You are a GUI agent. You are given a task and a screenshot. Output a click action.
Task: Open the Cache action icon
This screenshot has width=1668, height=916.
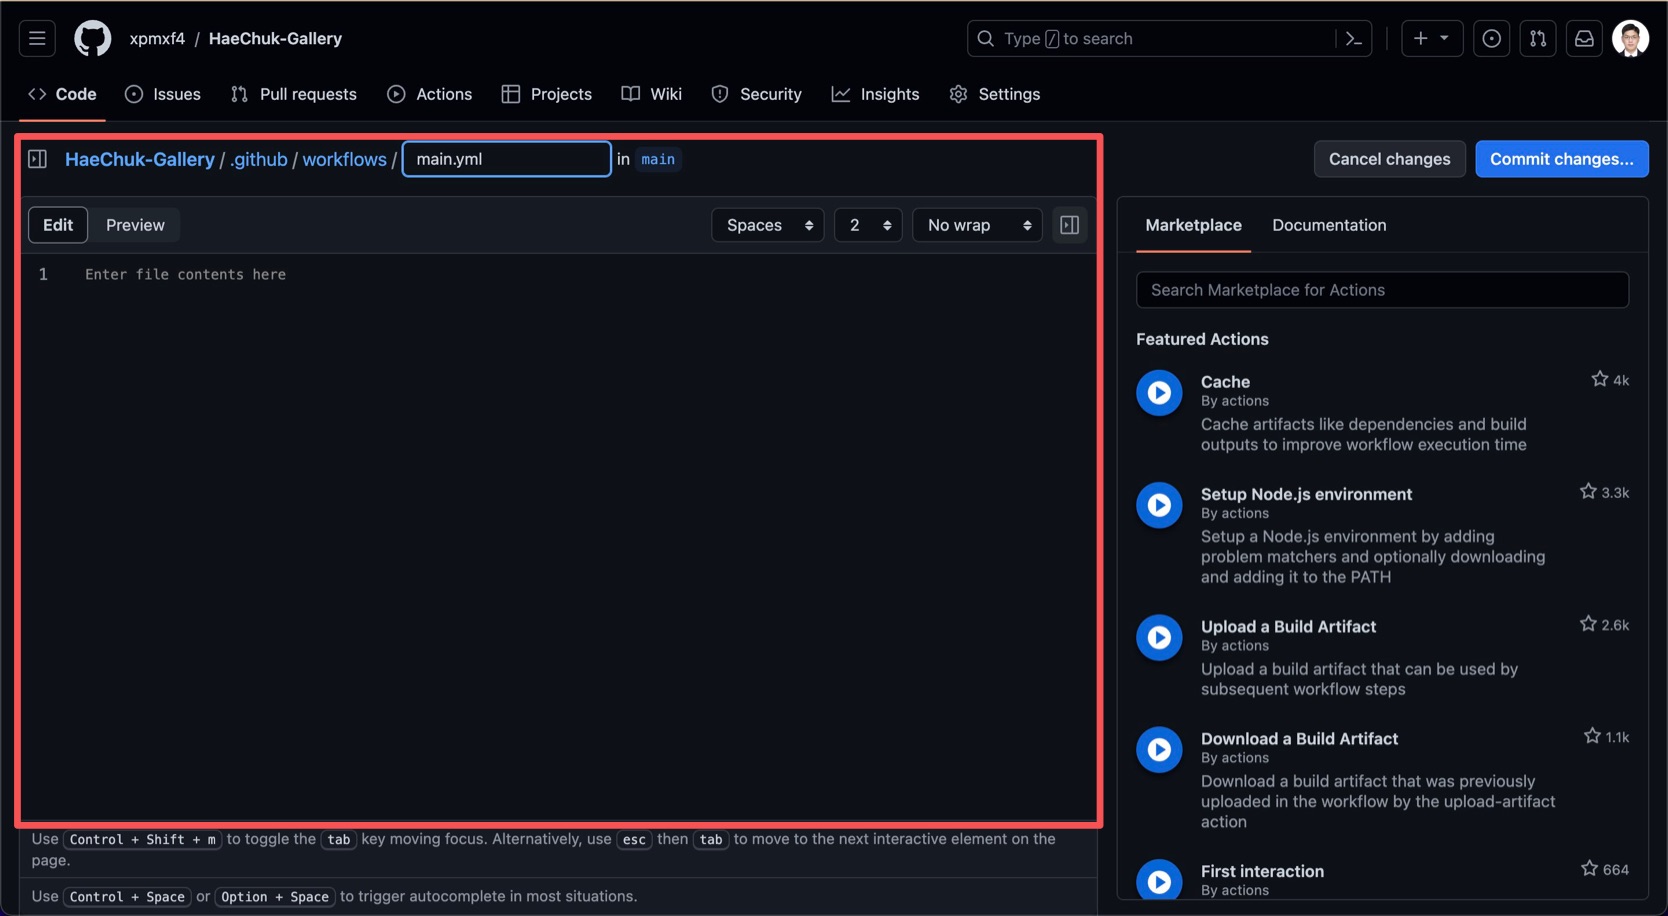click(x=1159, y=393)
